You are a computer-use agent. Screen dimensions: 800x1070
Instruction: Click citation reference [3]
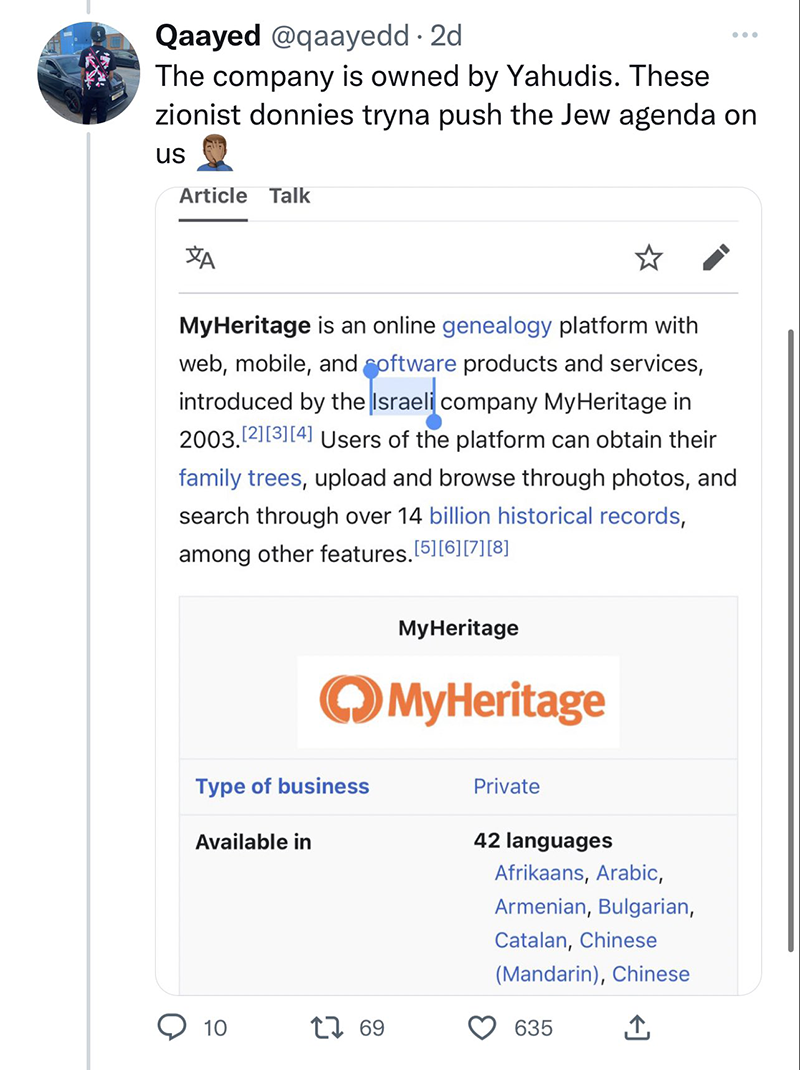276,433
